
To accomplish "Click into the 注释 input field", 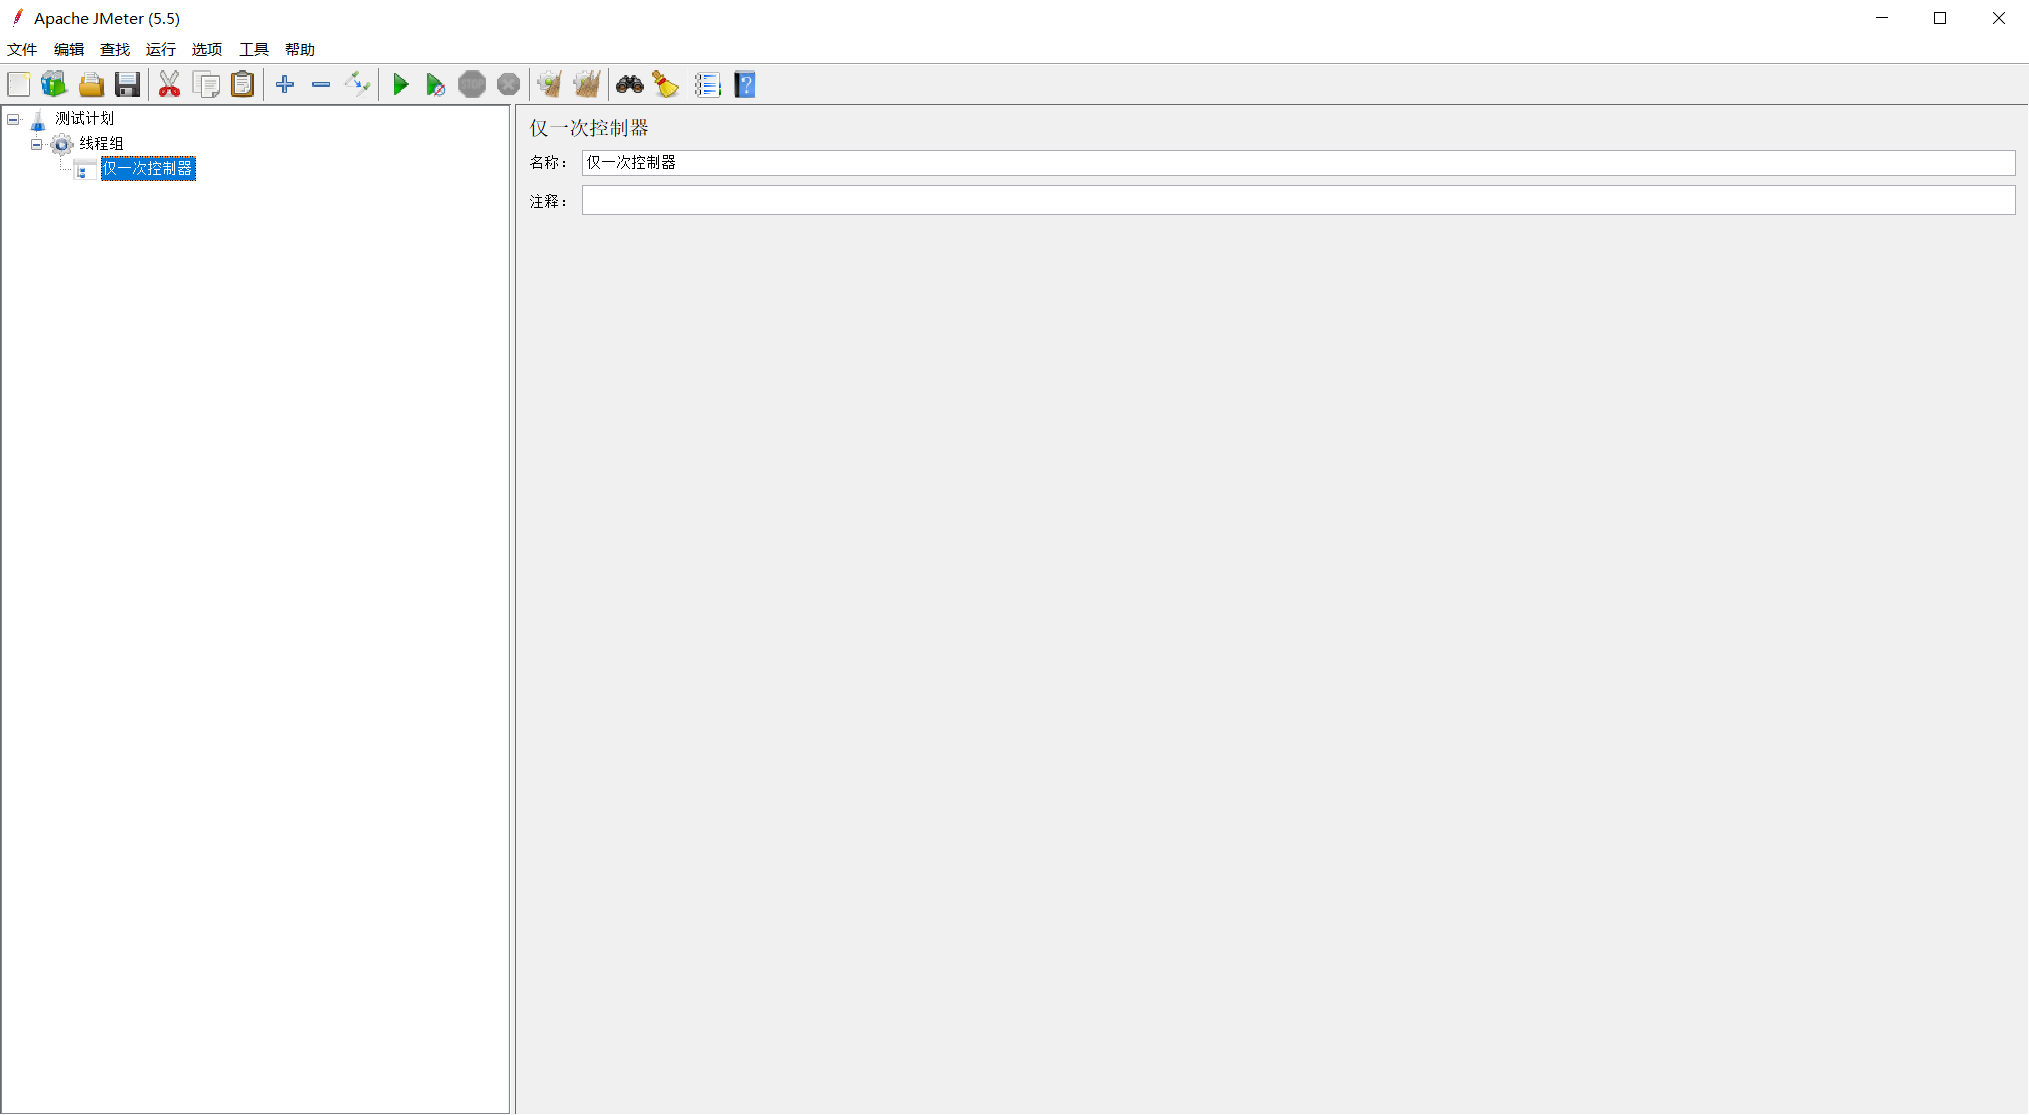I will click(1298, 201).
